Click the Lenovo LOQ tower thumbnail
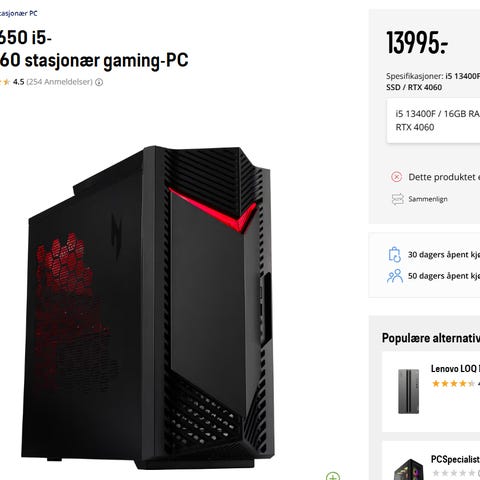 (408, 391)
